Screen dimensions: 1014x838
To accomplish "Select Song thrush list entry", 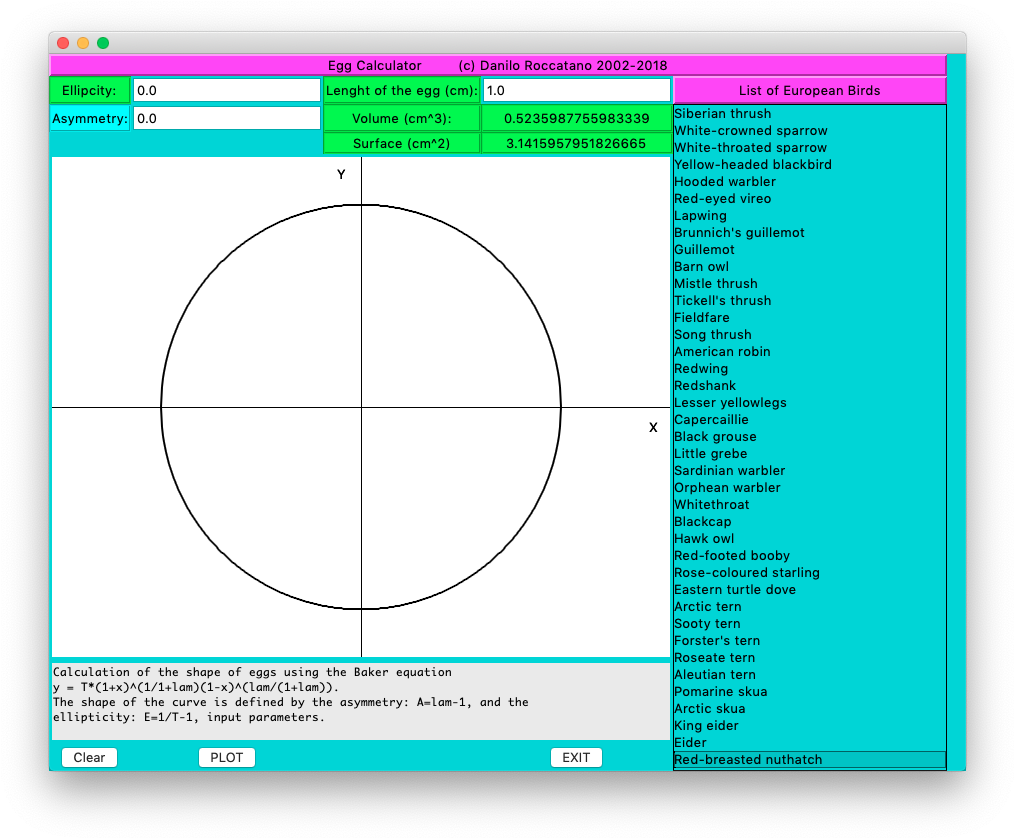I will coord(712,335).
